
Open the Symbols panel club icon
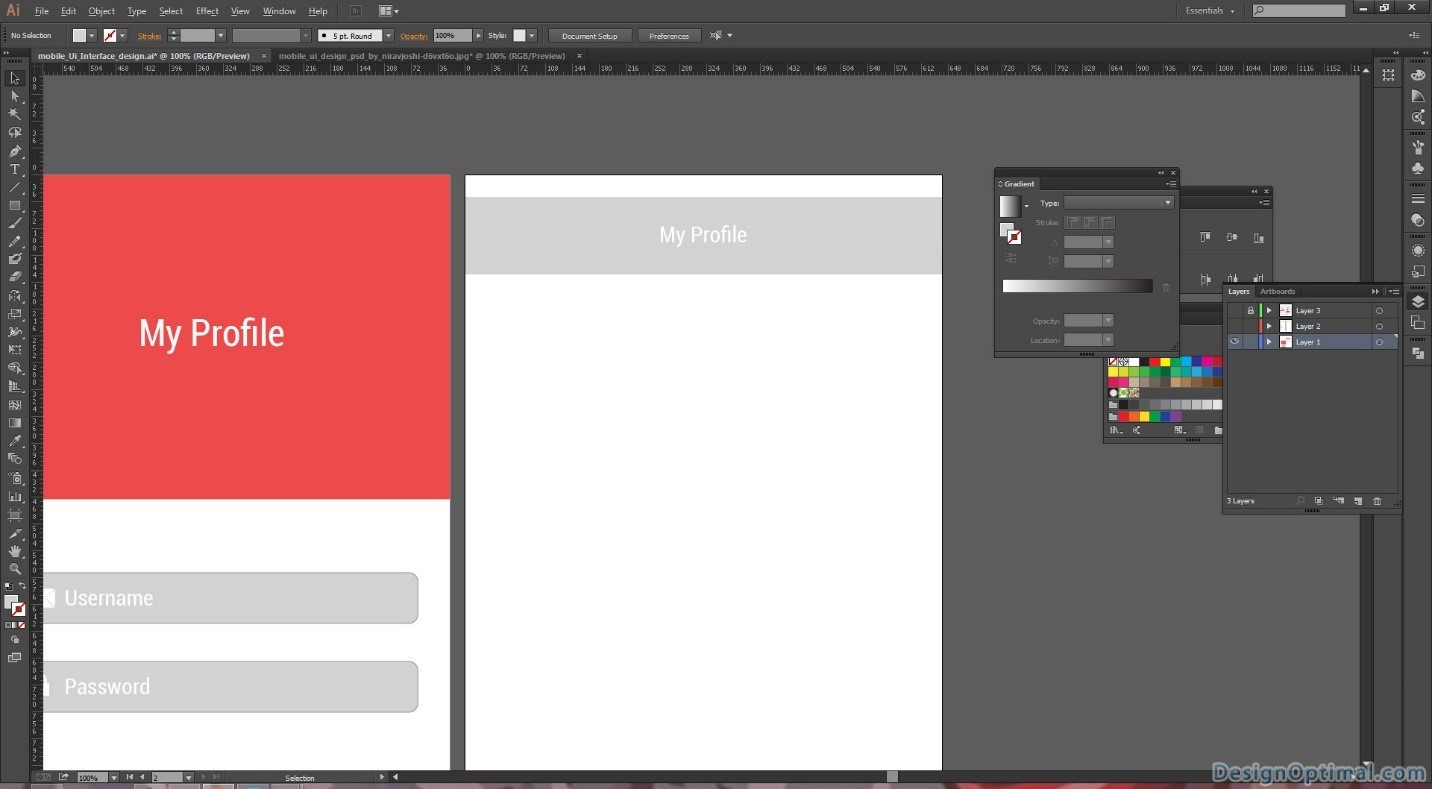[1418, 168]
